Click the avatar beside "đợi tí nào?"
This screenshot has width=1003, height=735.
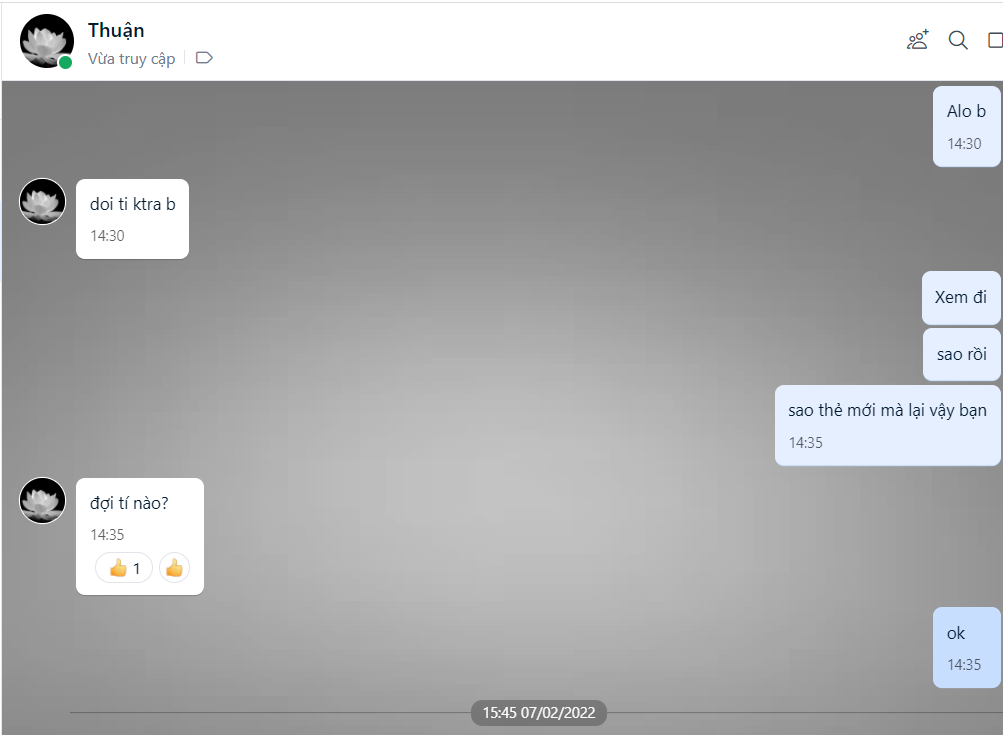point(43,500)
